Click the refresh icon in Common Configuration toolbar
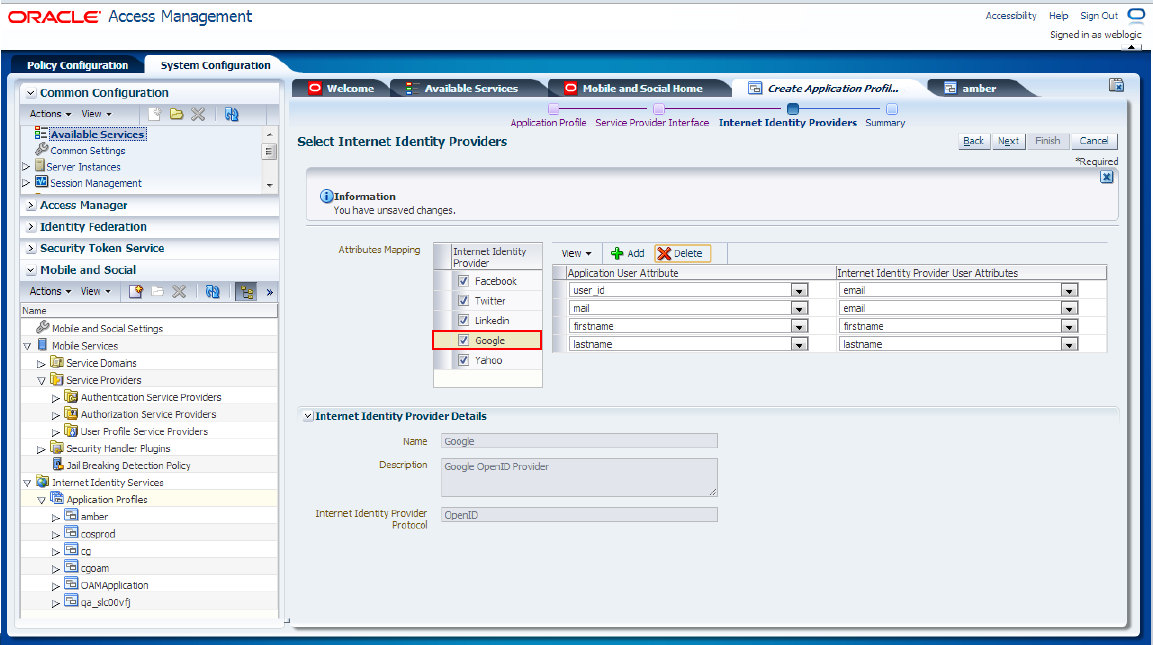1153x645 pixels. pyautogui.click(x=232, y=114)
